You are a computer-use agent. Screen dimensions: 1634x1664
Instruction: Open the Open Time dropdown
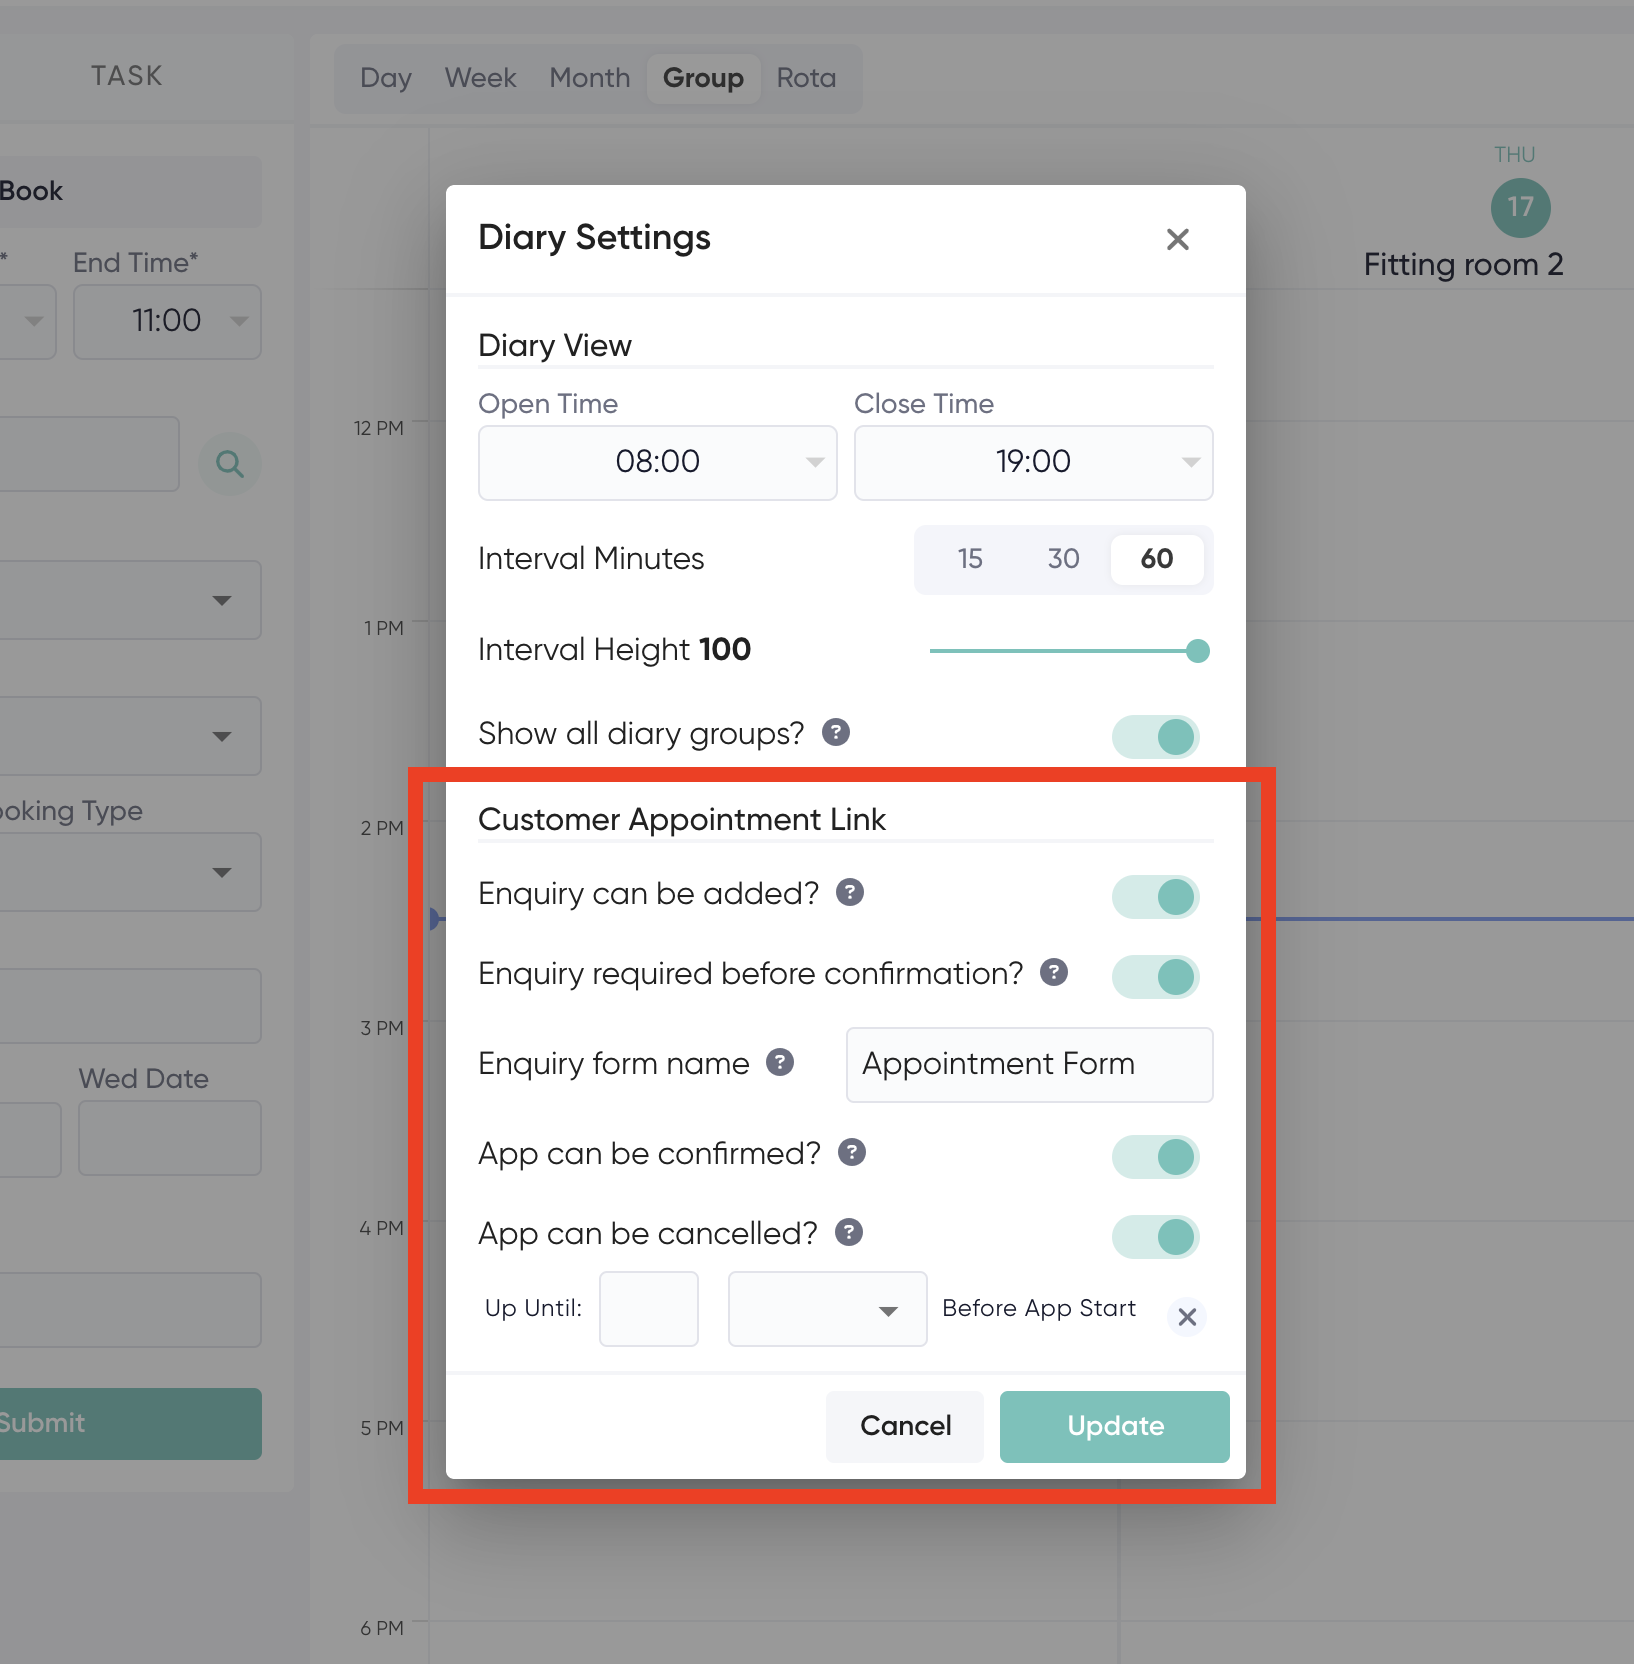(x=657, y=462)
